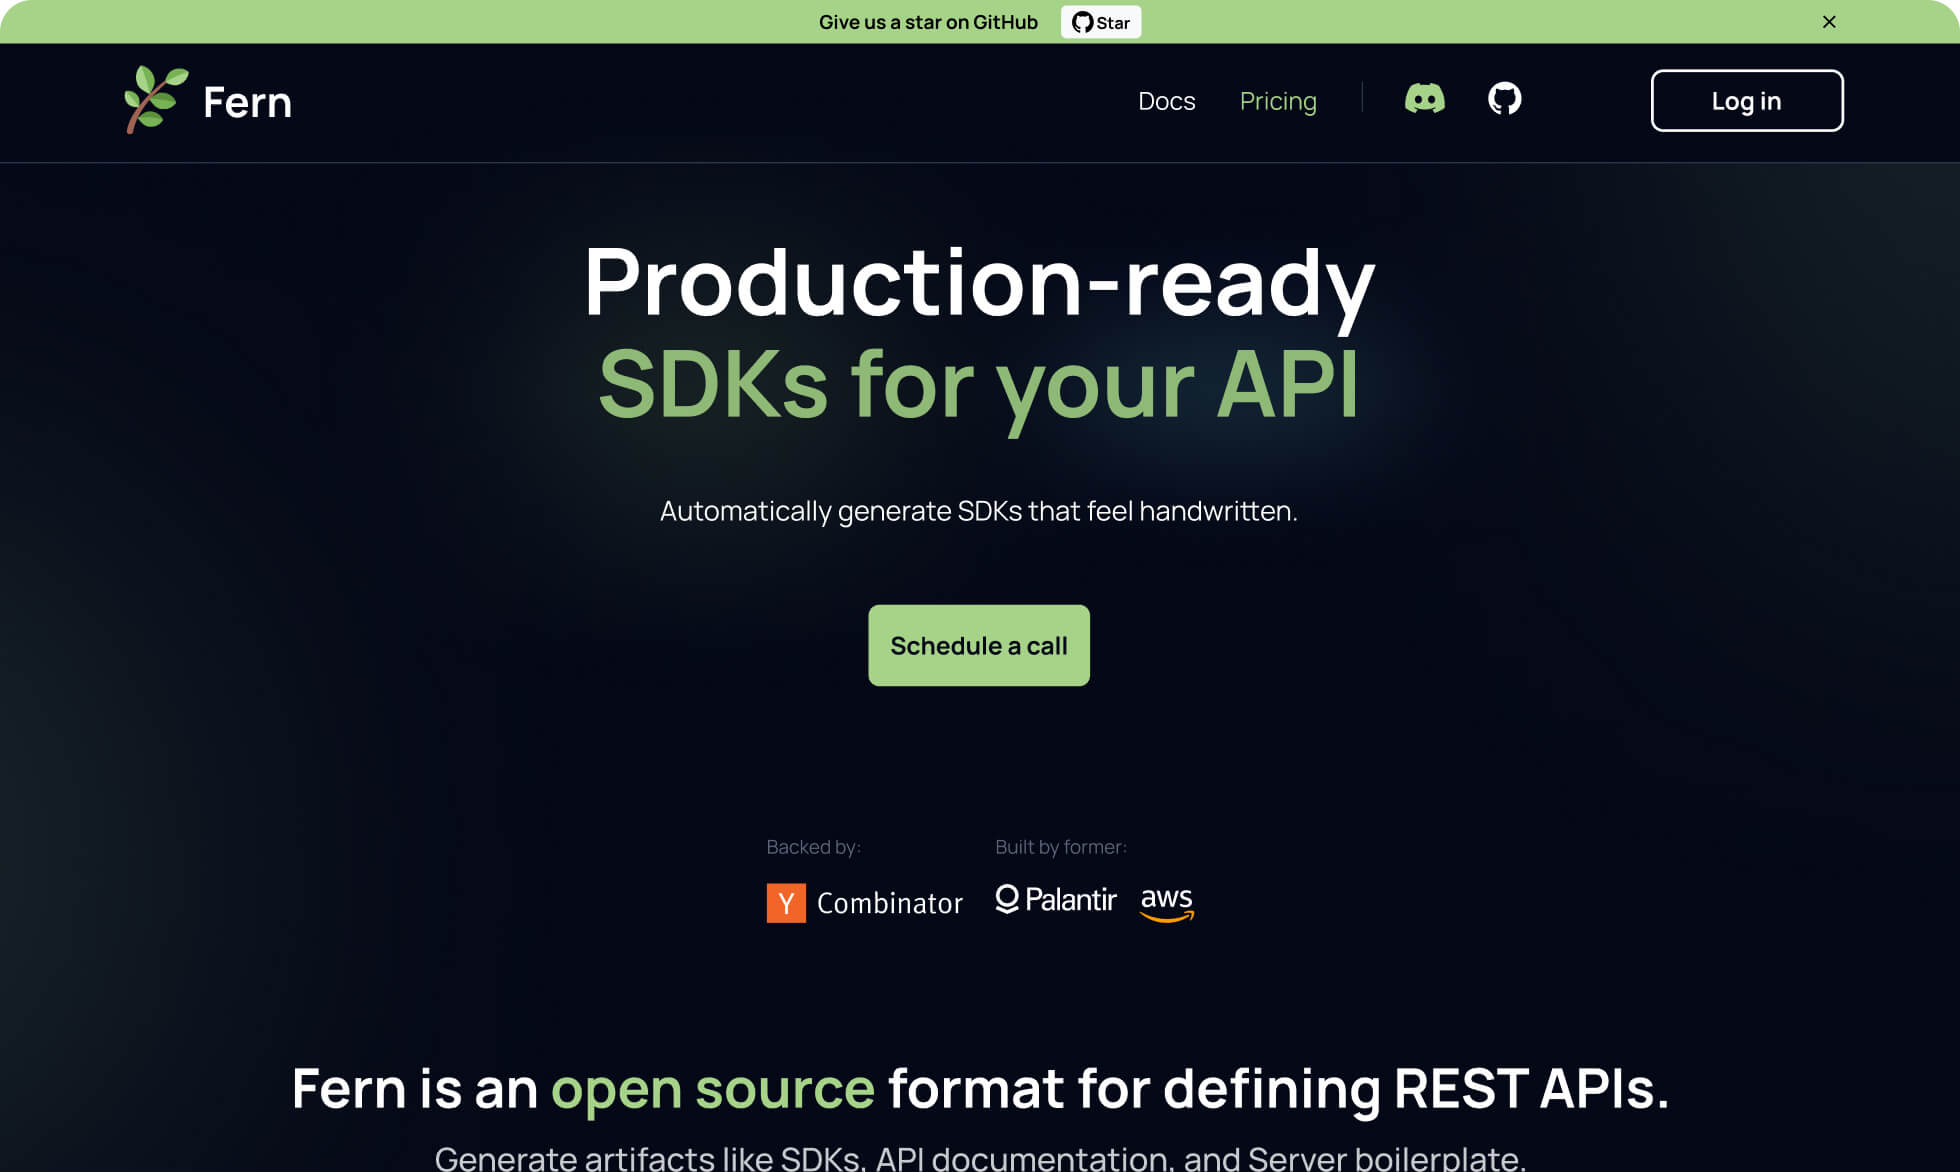1960x1172 pixels.
Task: Click 'Automatically generate SDKs that feel handwritten.' text
Action: 978,511
